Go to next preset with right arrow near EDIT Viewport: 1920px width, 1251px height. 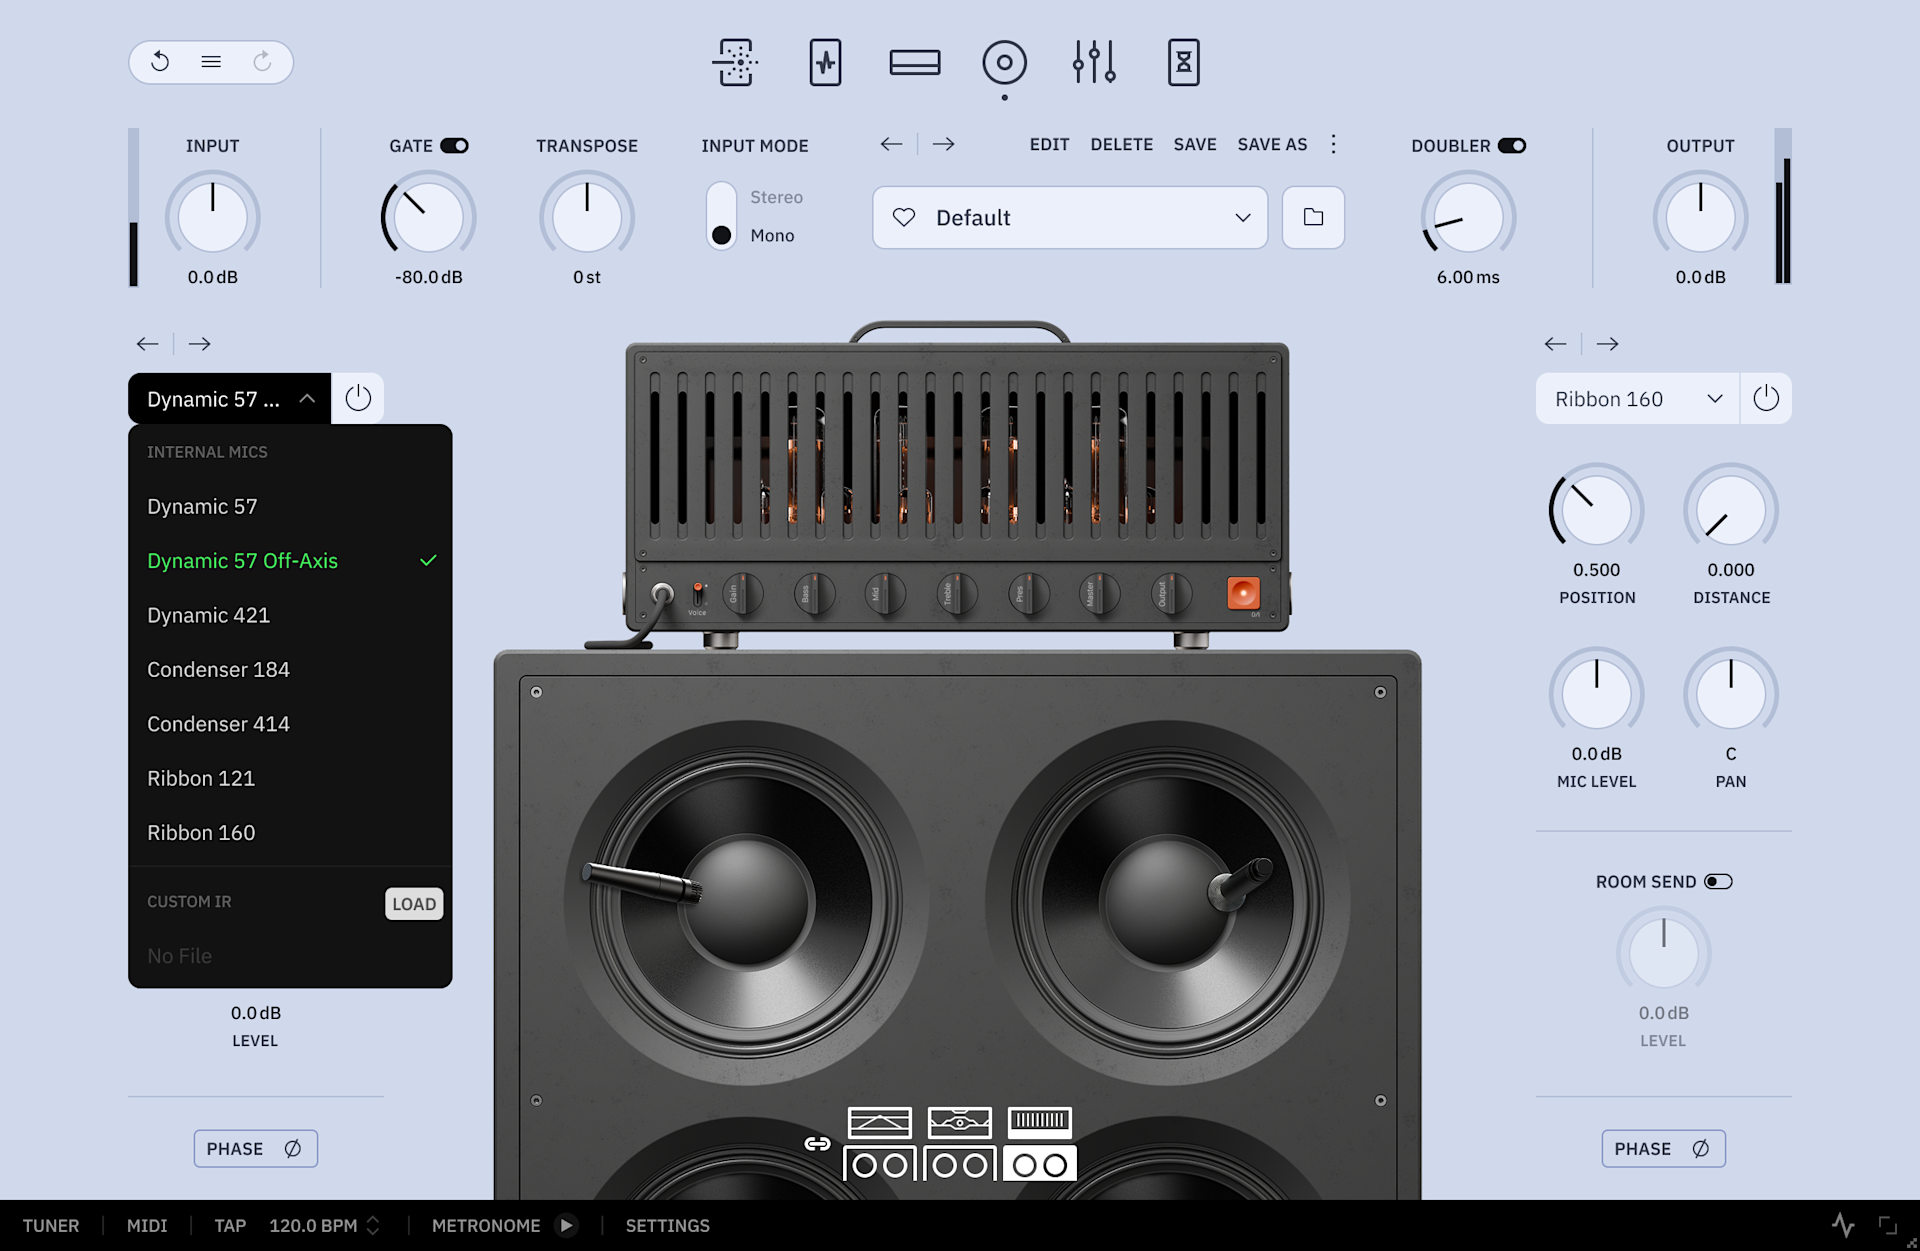coord(943,144)
